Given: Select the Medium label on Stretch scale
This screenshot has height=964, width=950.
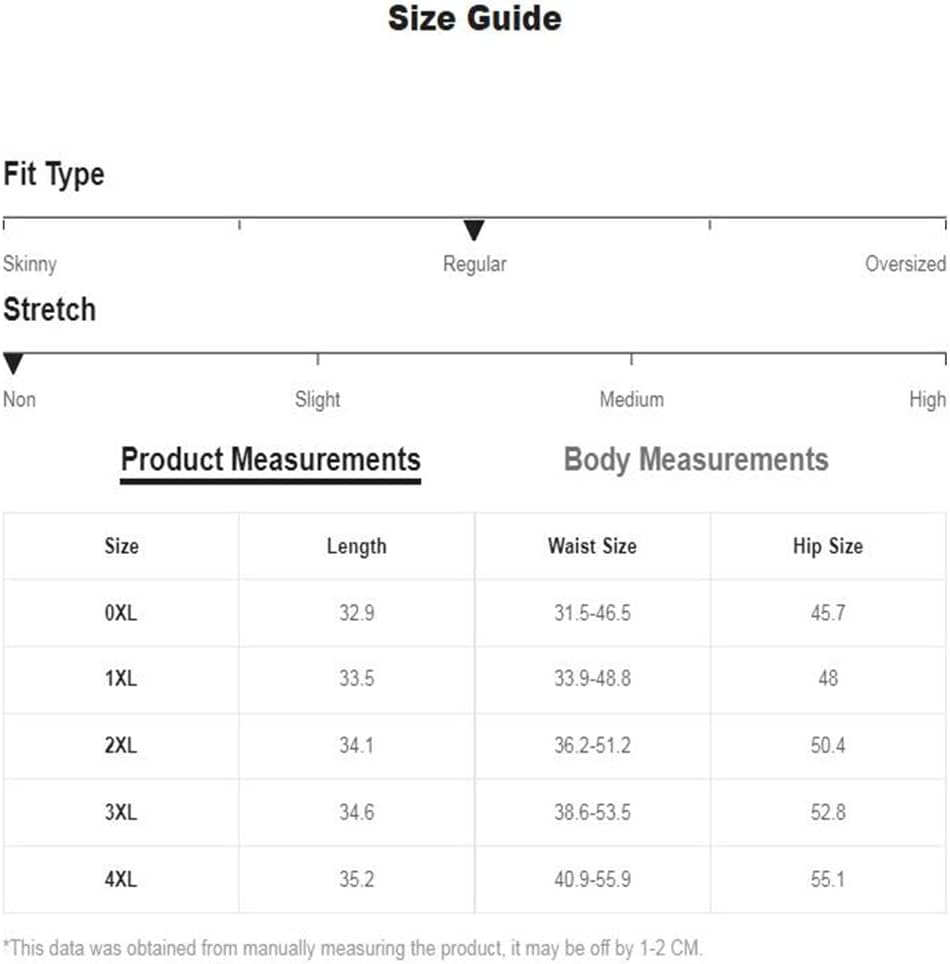Looking at the screenshot, I should (x=631, y=400).
